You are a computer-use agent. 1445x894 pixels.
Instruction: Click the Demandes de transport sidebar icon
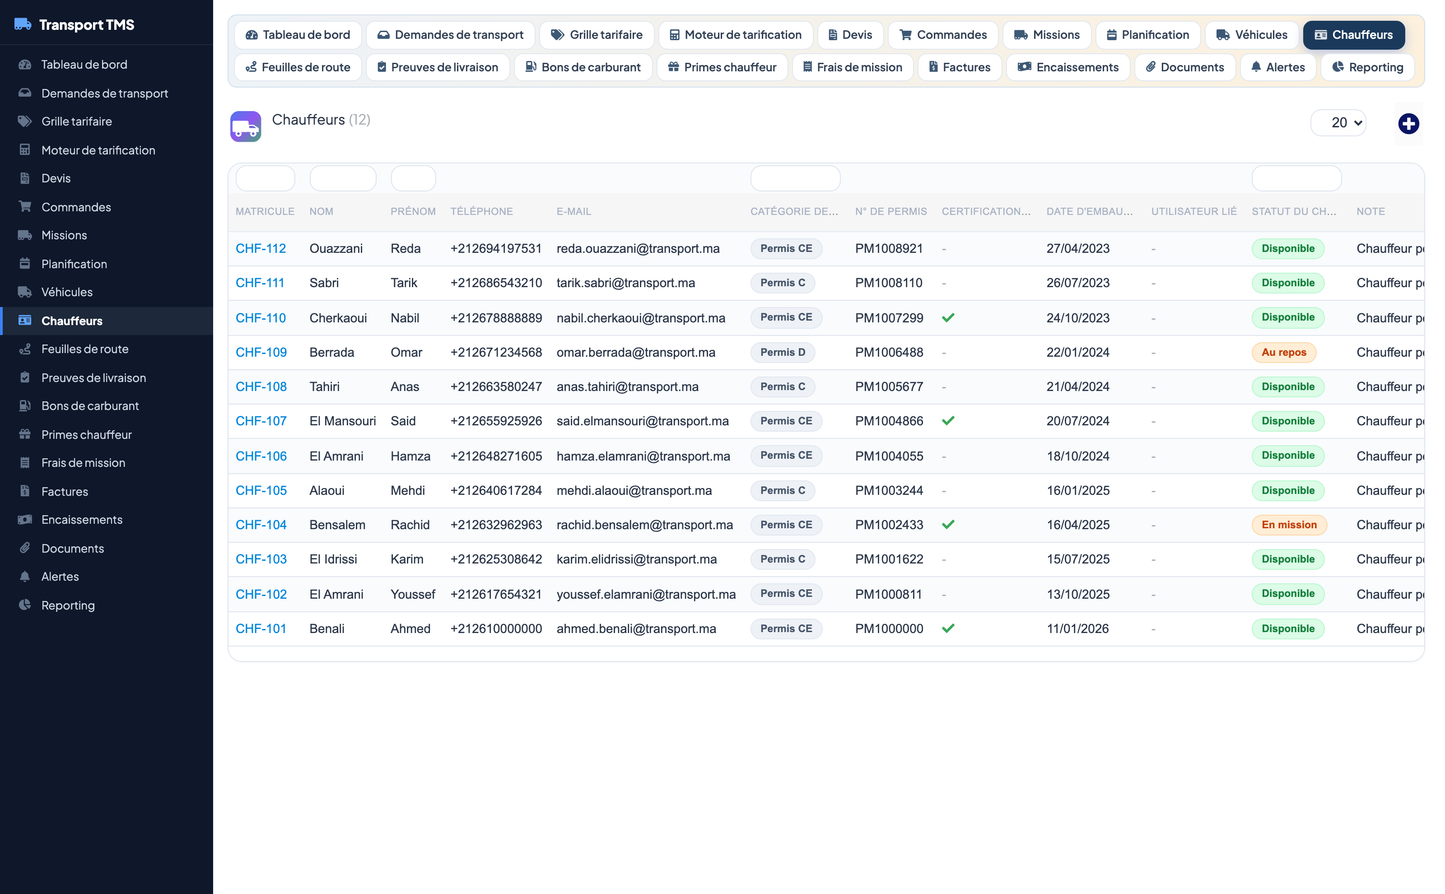click(x=25, y=93)
